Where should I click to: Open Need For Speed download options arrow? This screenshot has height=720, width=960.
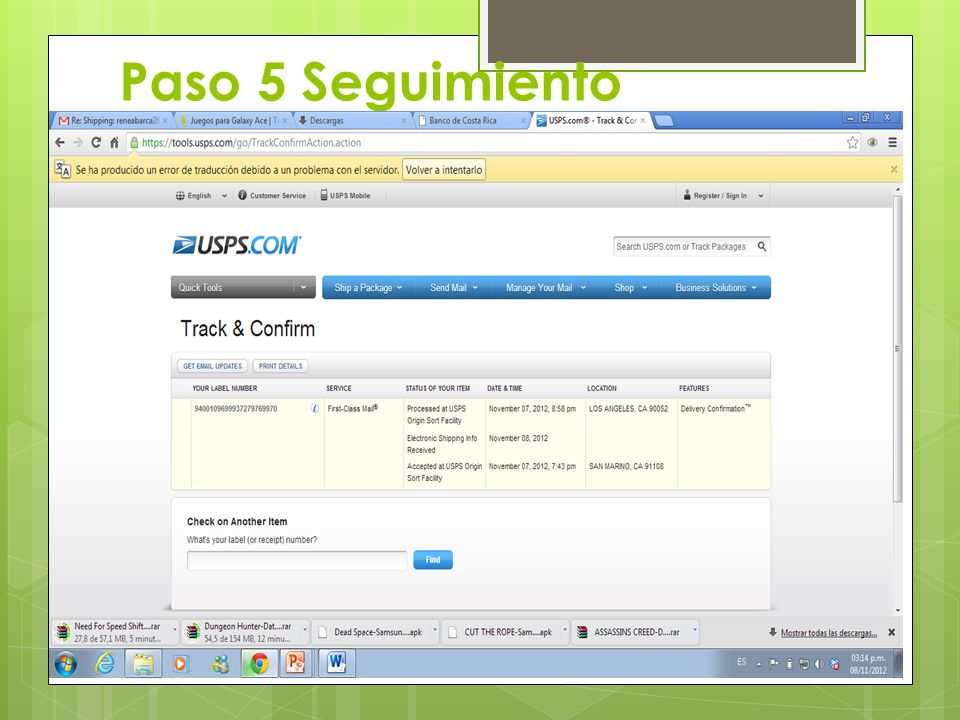coord(174,629)
